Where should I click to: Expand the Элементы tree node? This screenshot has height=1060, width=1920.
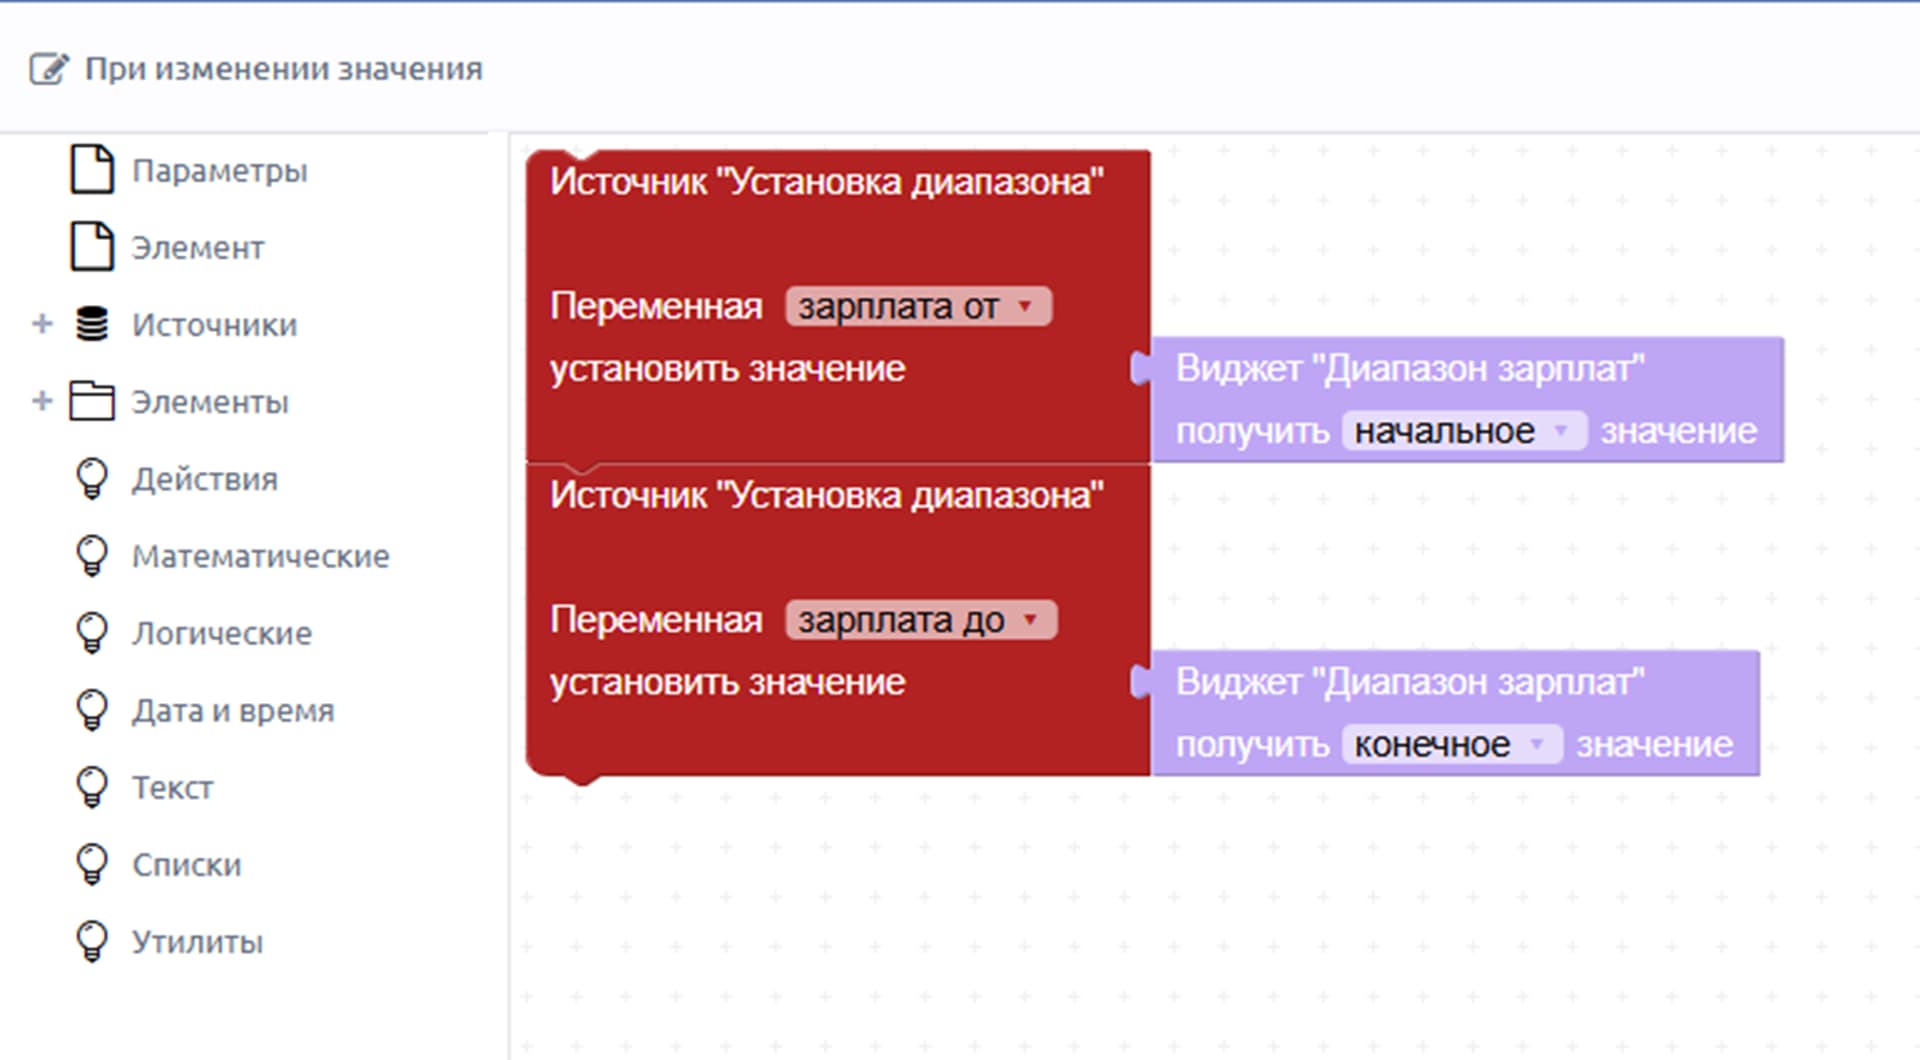42,401
